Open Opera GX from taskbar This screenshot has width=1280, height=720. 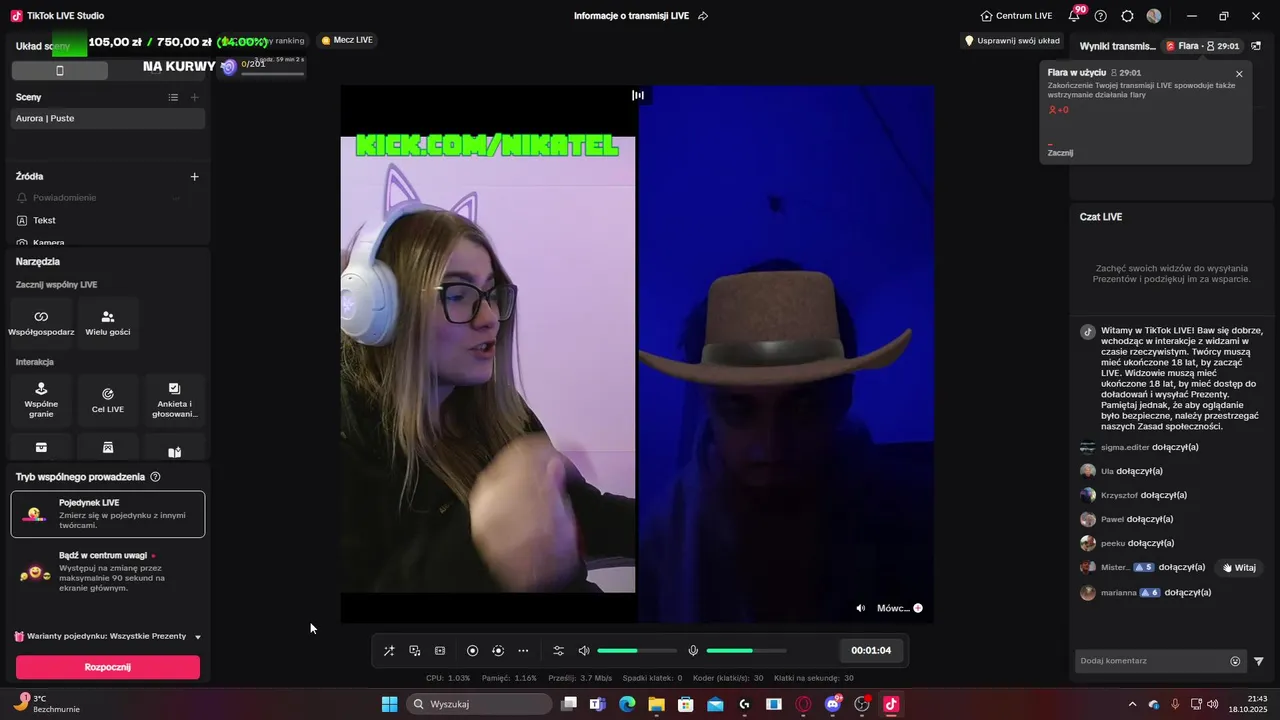point(803,704)
